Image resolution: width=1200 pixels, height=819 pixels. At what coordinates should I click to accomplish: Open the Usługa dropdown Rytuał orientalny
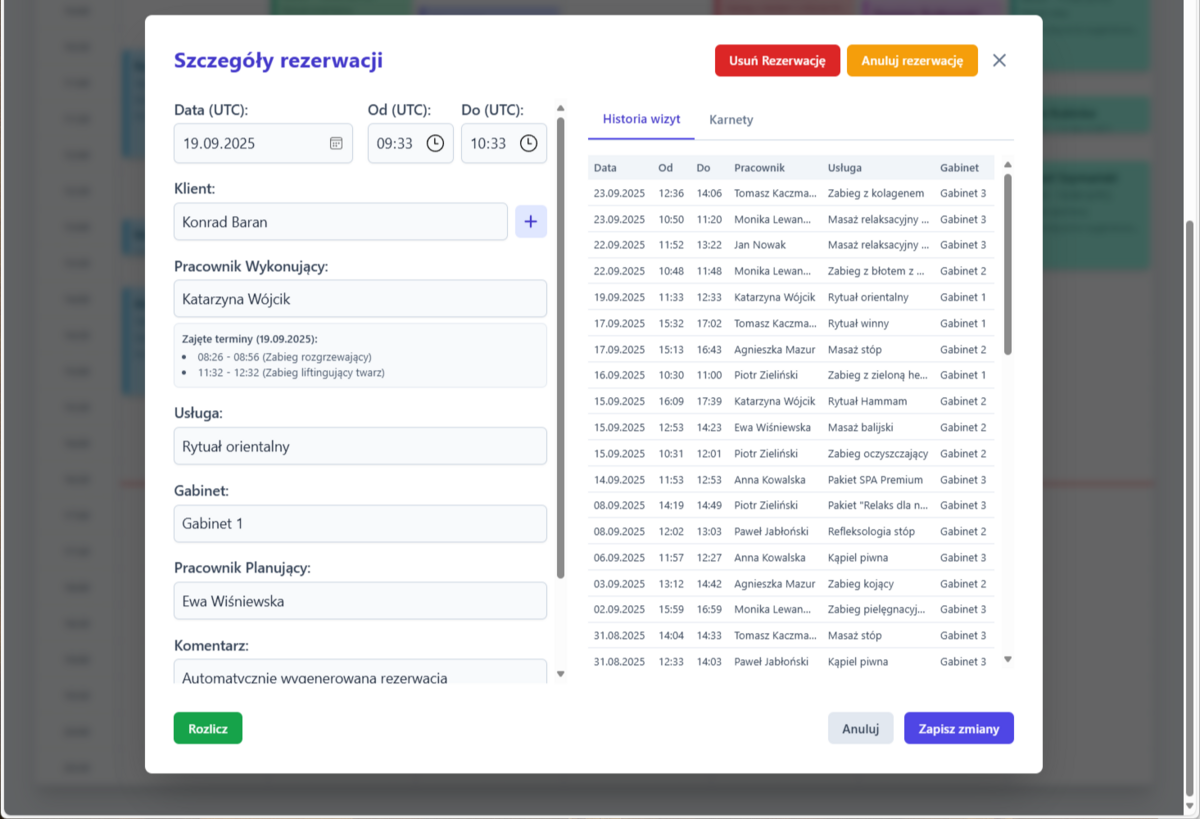360,446
